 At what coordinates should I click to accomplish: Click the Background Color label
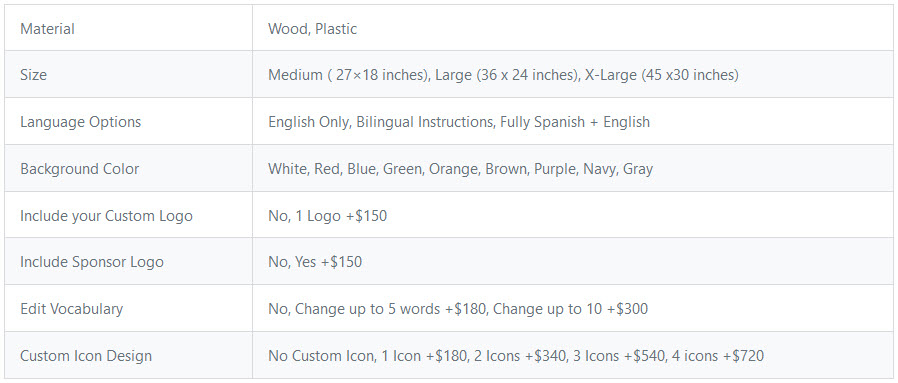[x=80, y=169]
